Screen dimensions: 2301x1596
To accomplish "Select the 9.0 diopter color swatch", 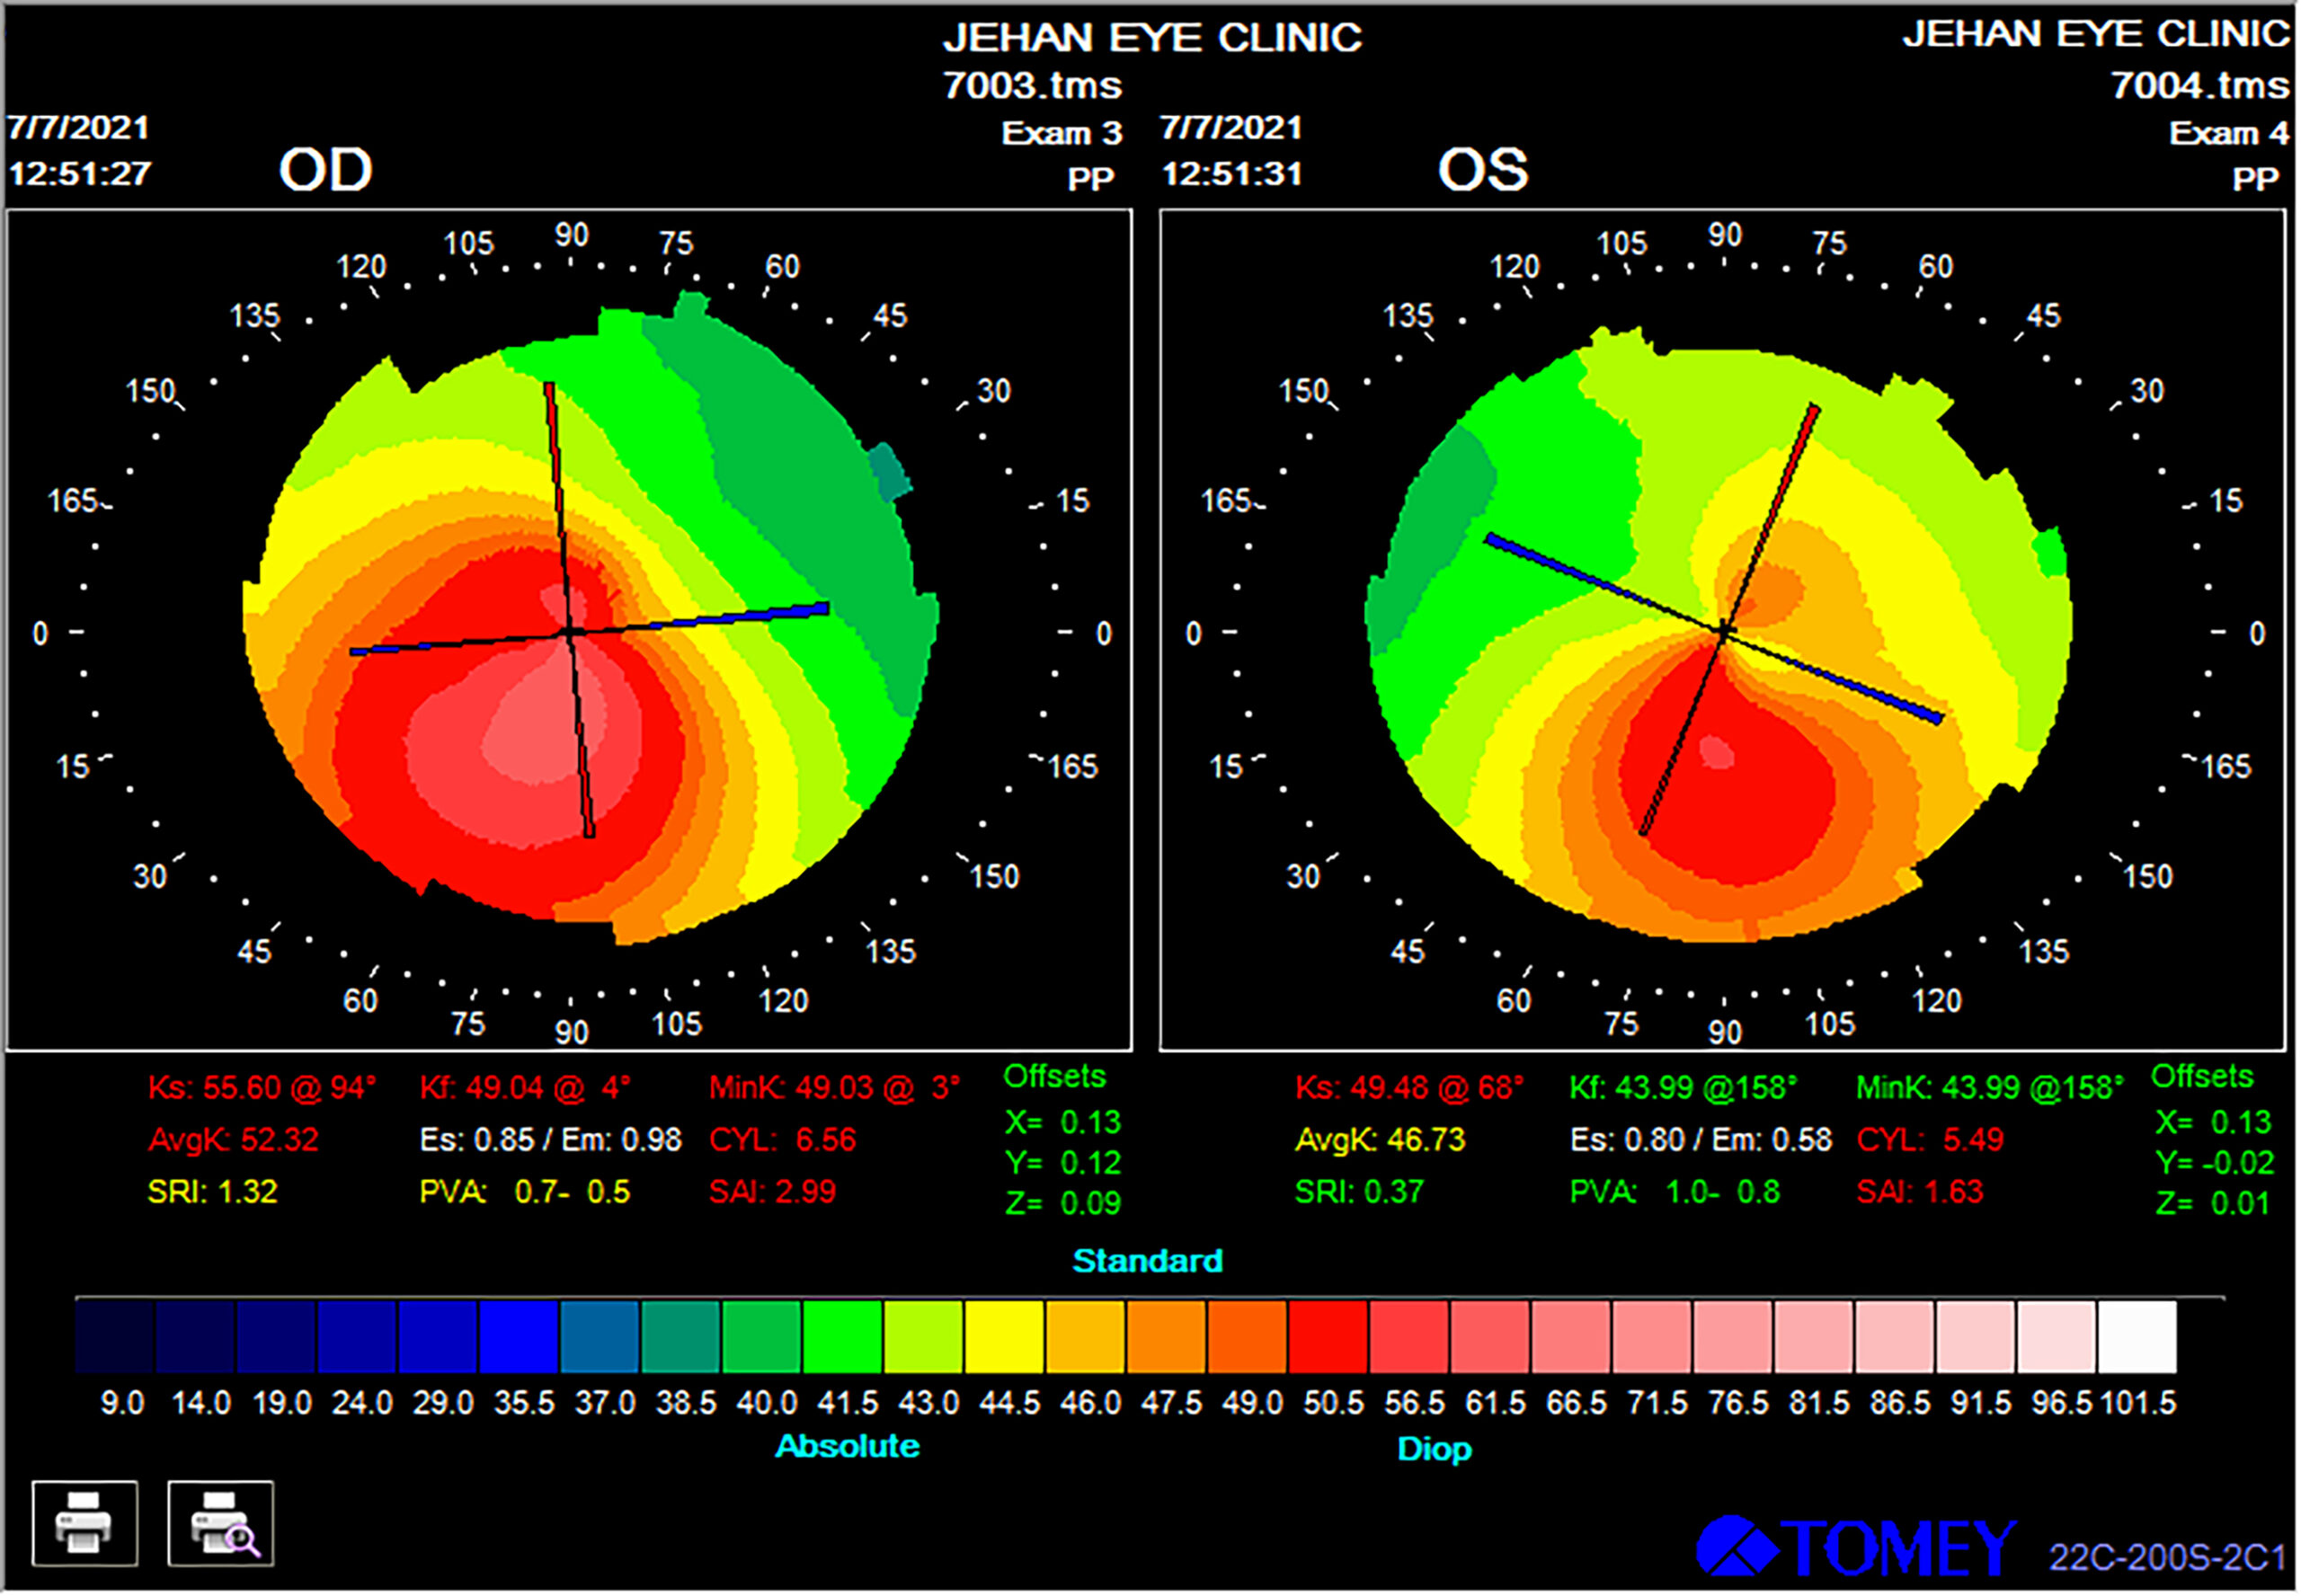I will pyautogui.click(x=115, y=1339).
